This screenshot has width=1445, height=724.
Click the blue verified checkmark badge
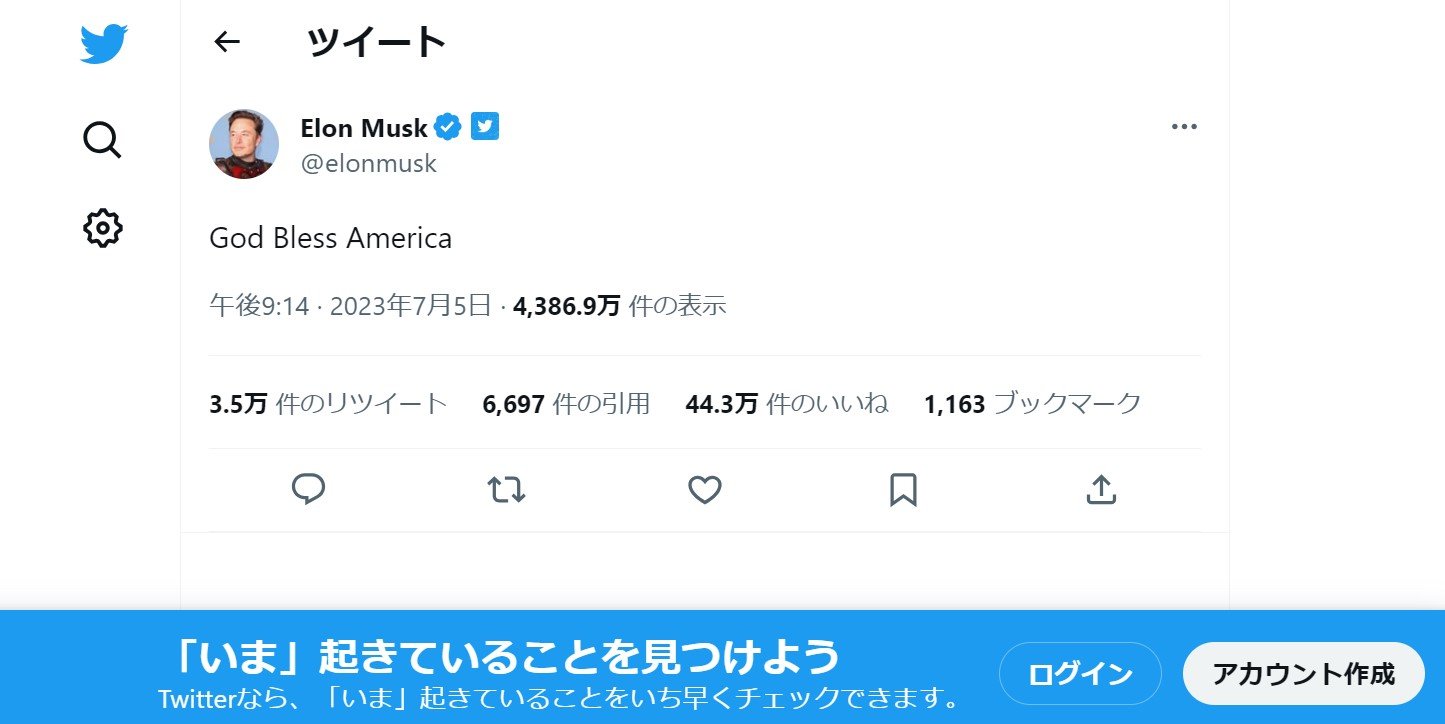(x=447, y=127)
